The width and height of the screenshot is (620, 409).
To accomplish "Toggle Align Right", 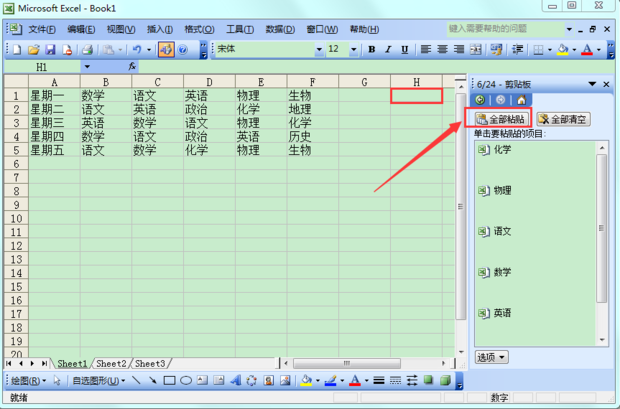I will point(459,49).
